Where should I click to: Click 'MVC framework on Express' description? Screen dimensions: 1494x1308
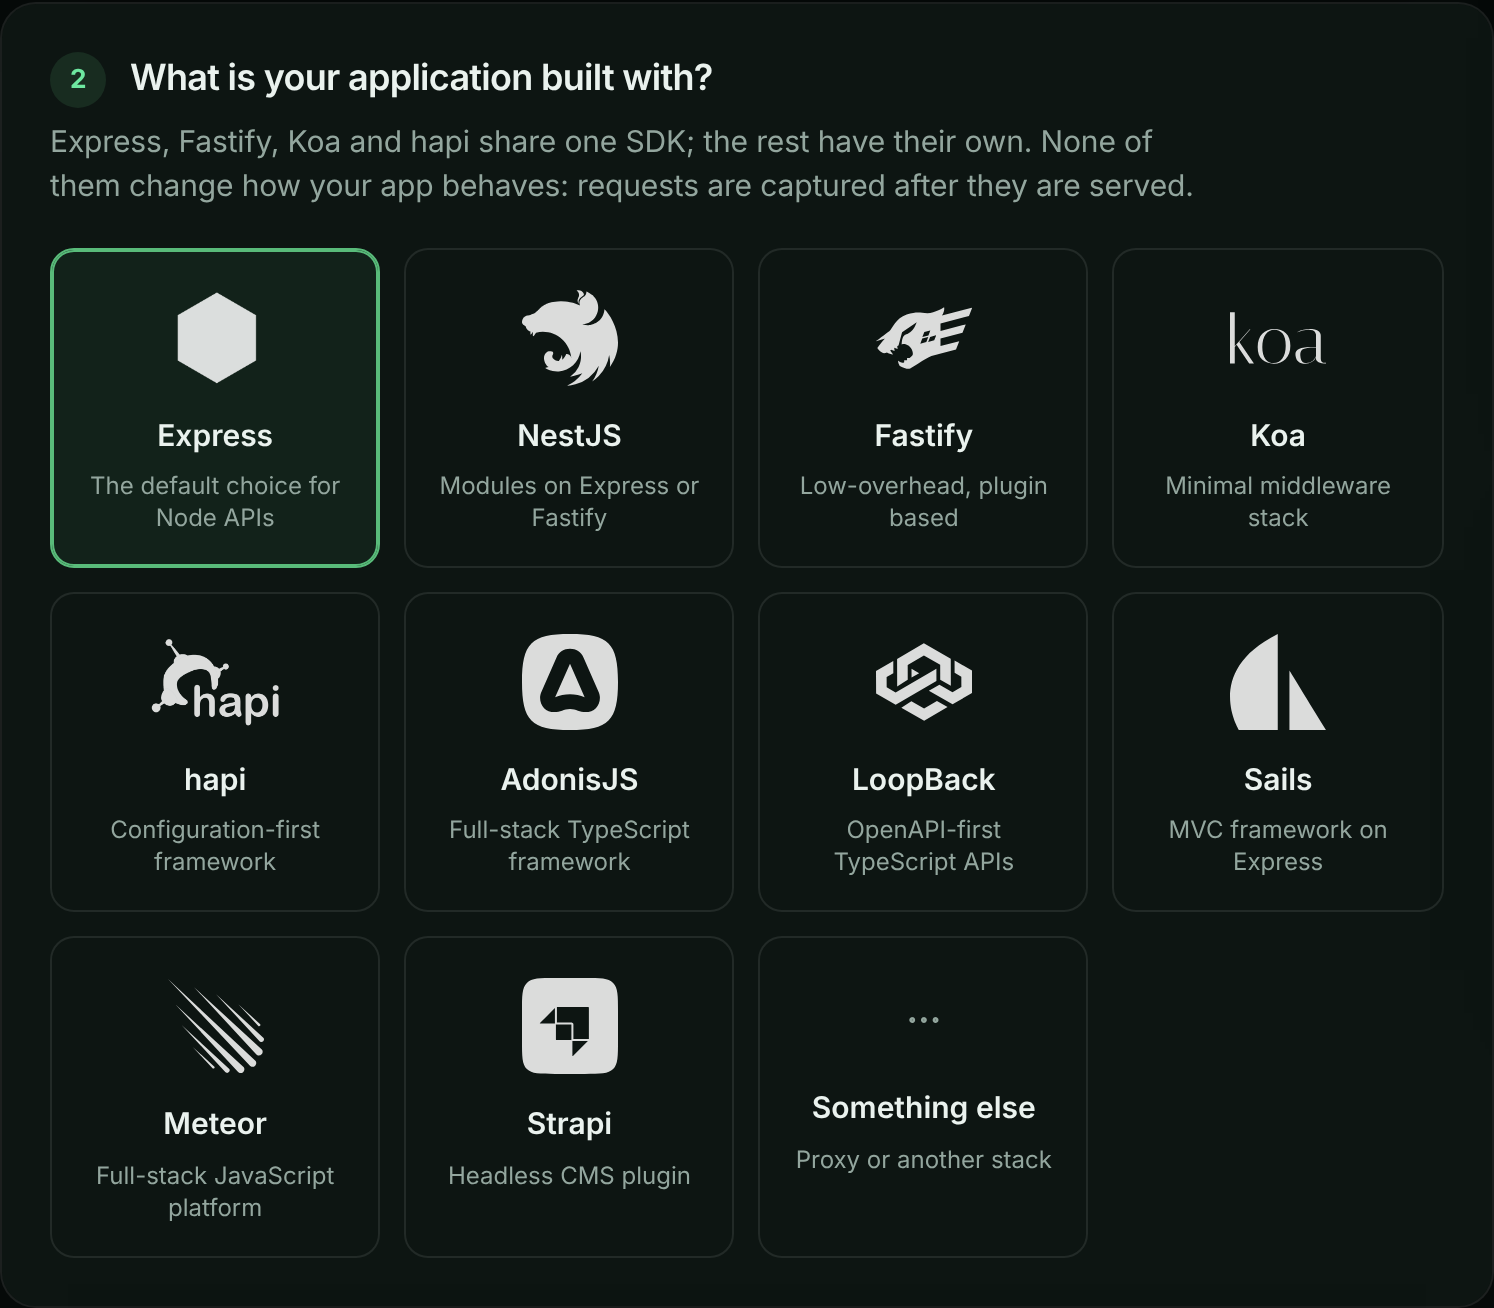coord(1278,846)
